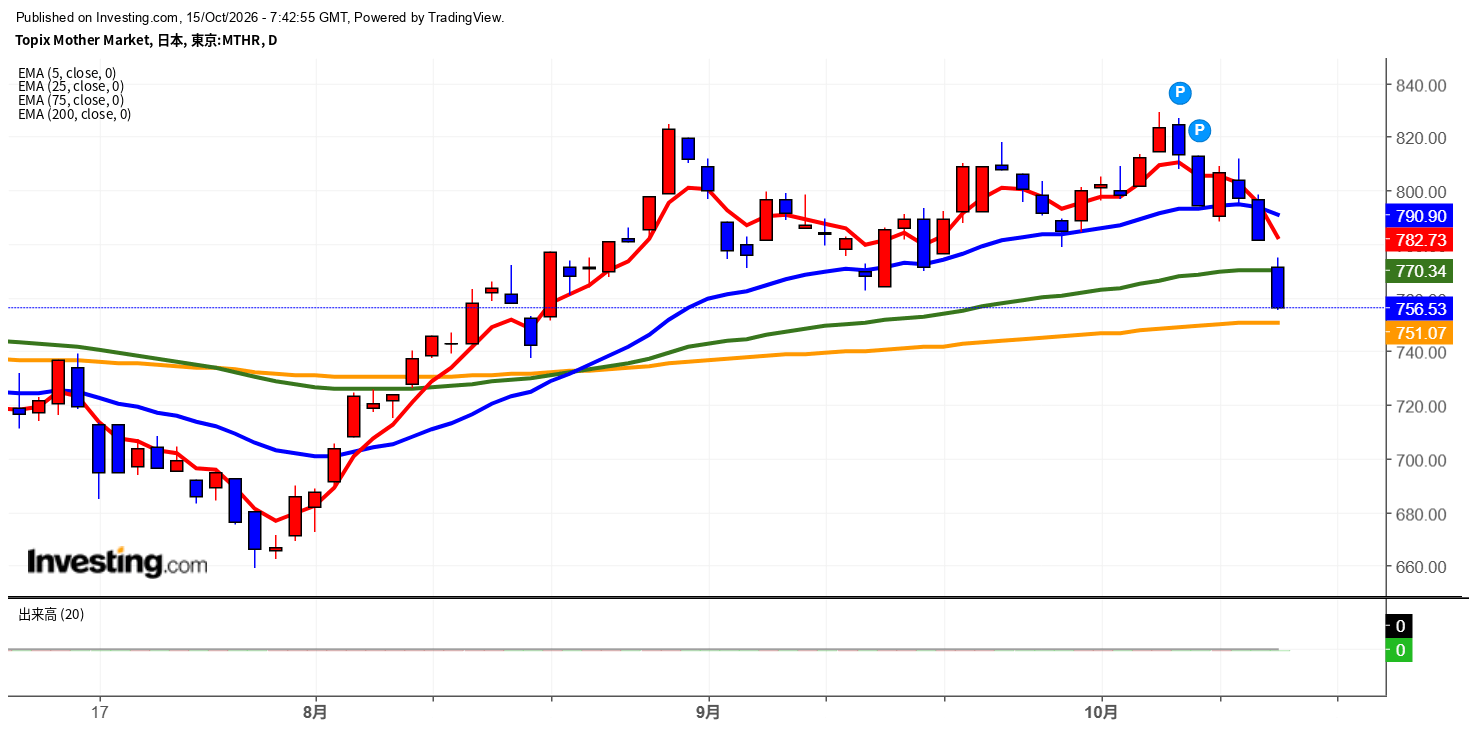
Task: Click the P marker near the 840.00 level
Action: point(1180,93)
